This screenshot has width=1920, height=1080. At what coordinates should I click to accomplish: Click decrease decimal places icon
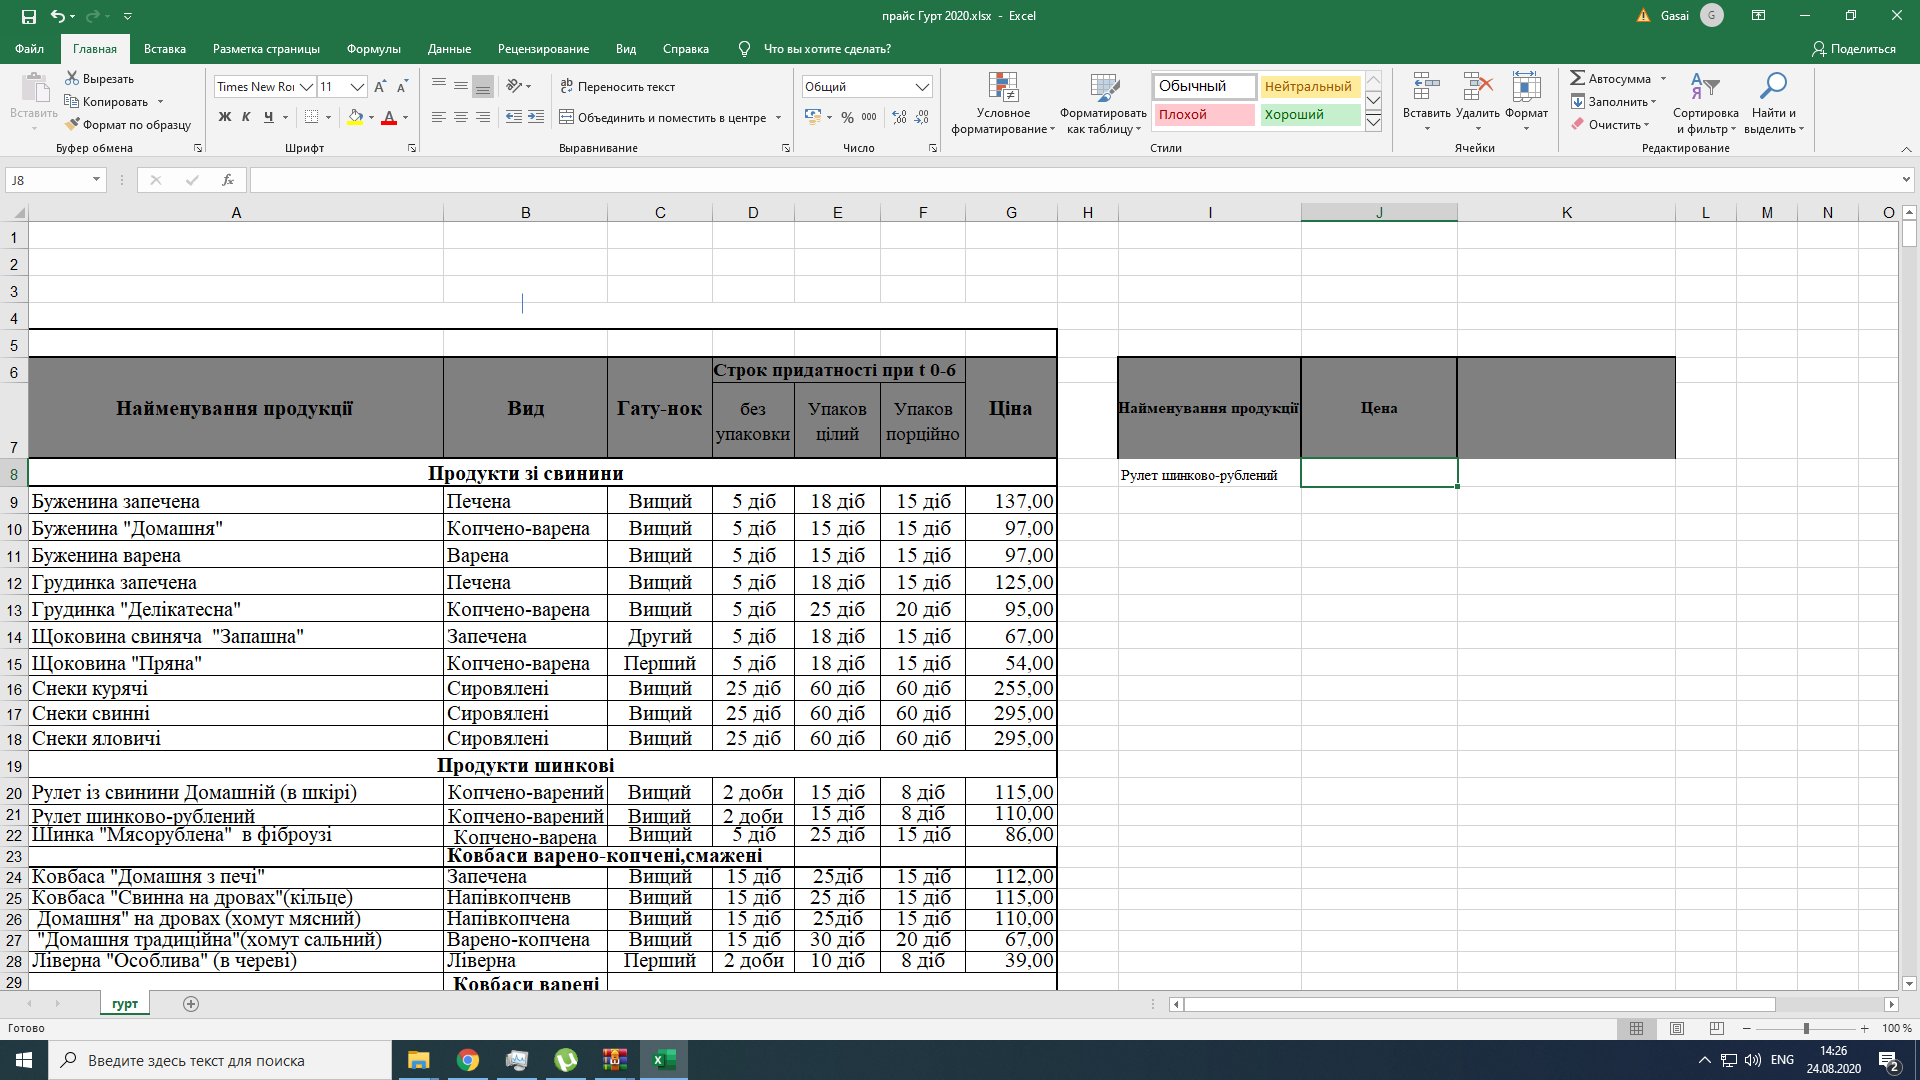pos(922,117)
